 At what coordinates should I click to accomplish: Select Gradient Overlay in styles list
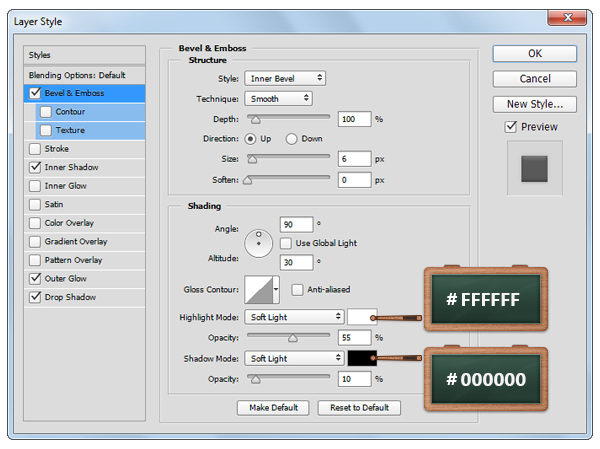(76, 242)
